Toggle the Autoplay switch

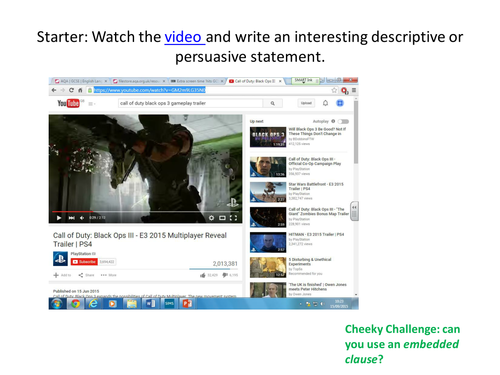point(343,121)
